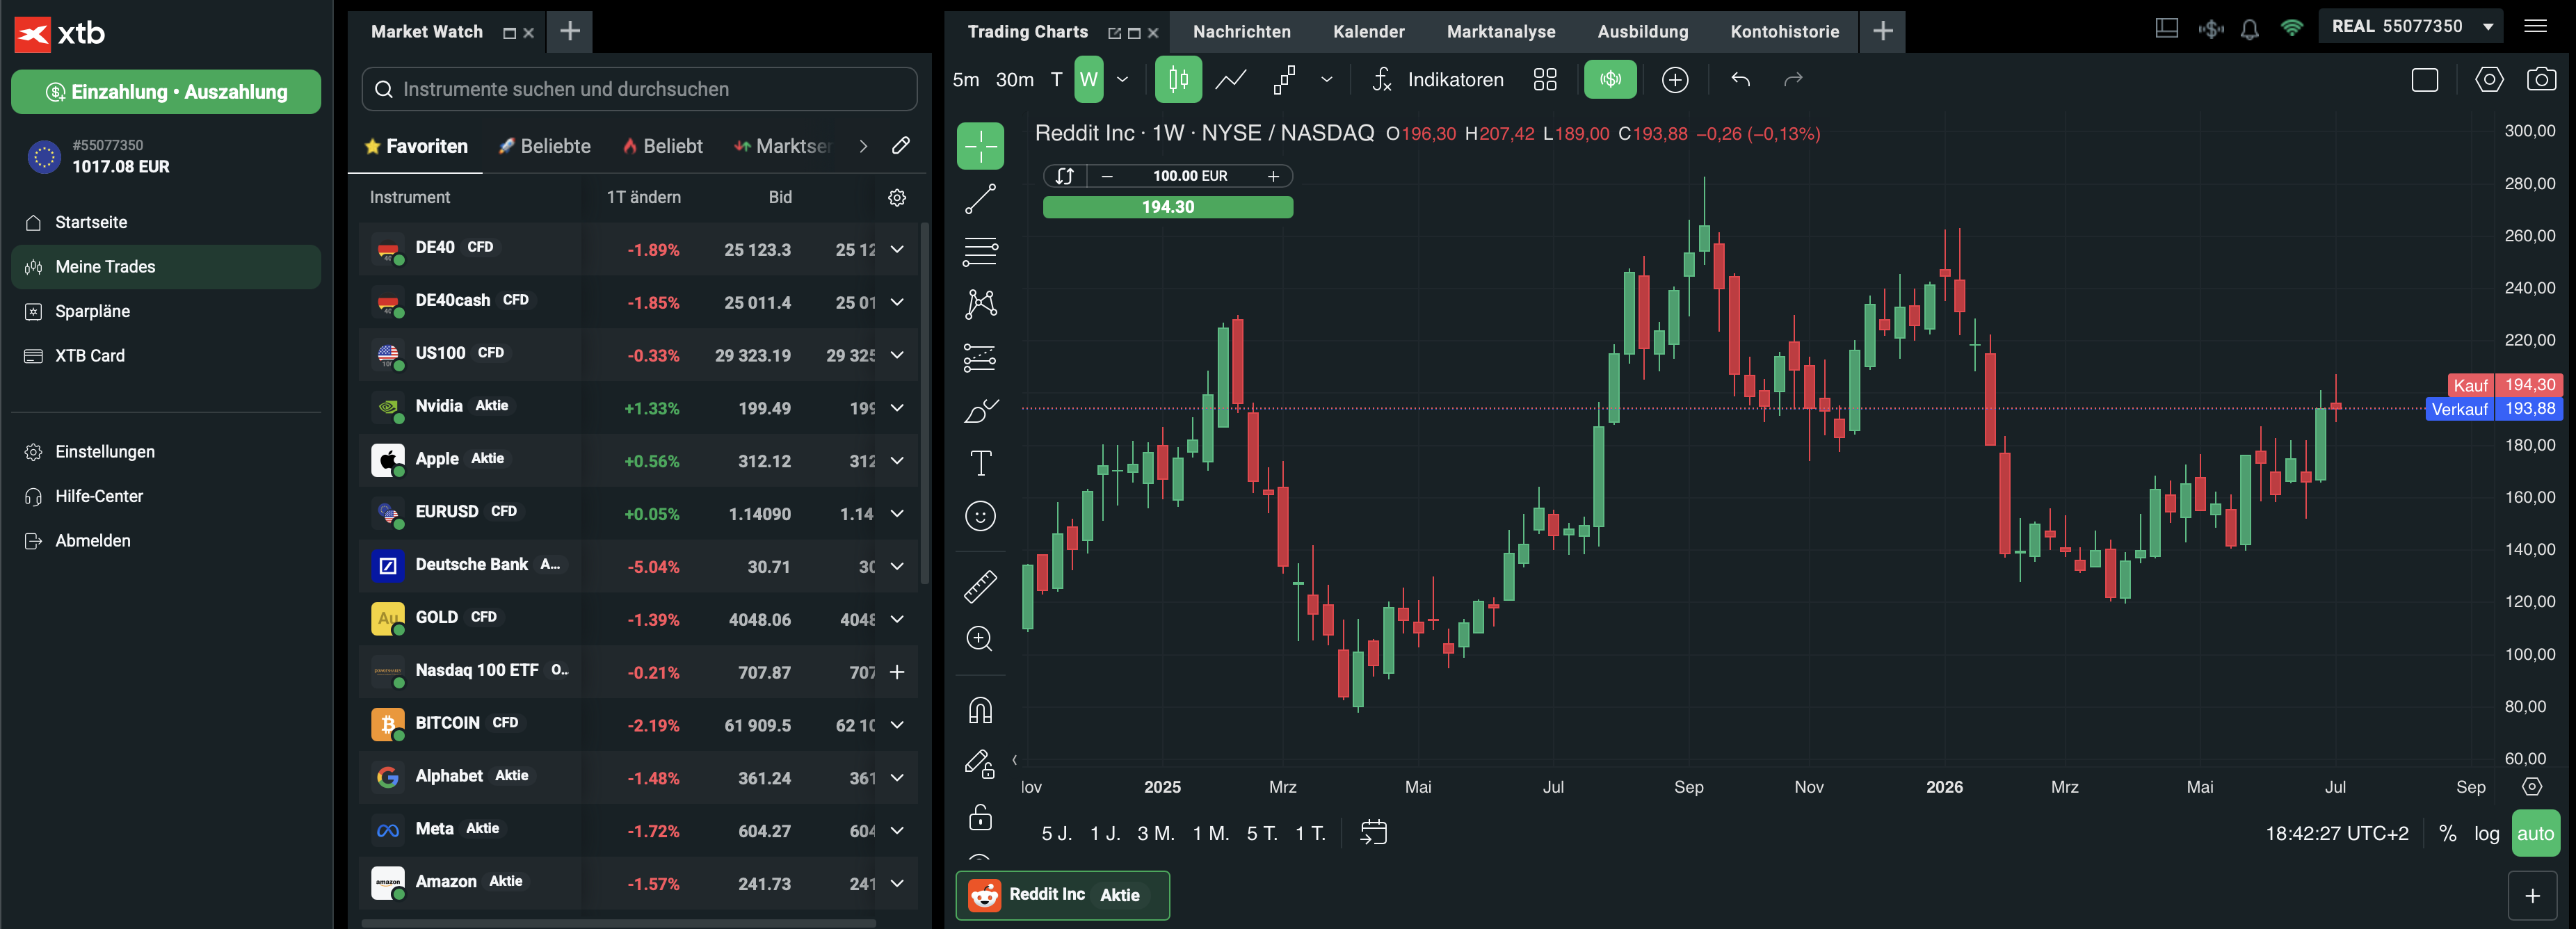The width and height of the screenshot is (2576, 929).
Task: Open the indicator templates grid
Action: pos(1545,80)
